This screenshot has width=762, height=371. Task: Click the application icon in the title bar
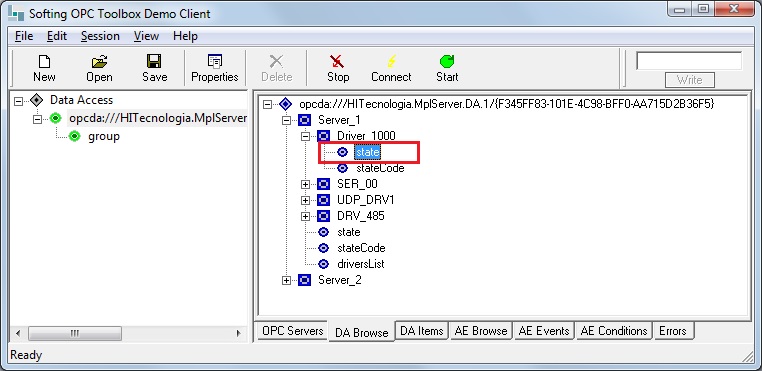pos(17,14)
